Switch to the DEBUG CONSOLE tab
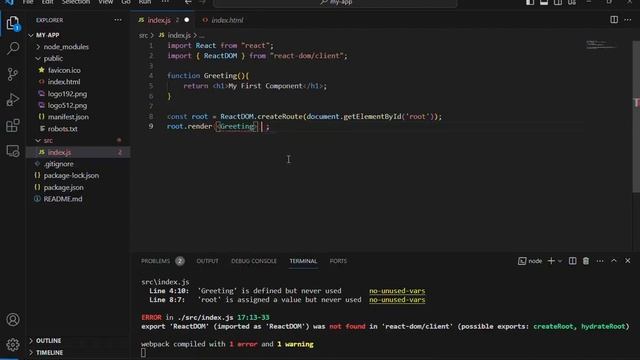The height and width of the screenshot is (360, 640). [x=253, y=261]
